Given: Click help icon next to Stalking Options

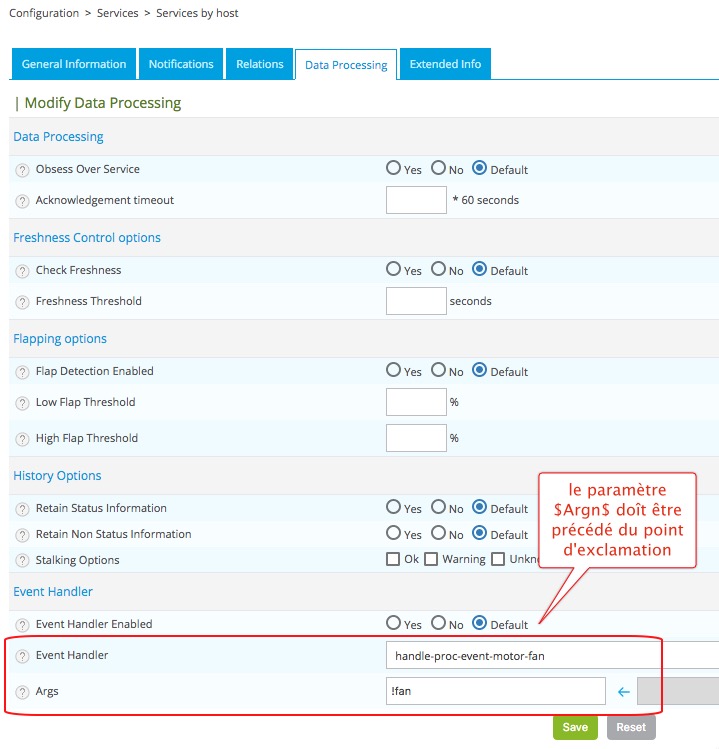Looking at the screenshot, I should pos(22,561).
